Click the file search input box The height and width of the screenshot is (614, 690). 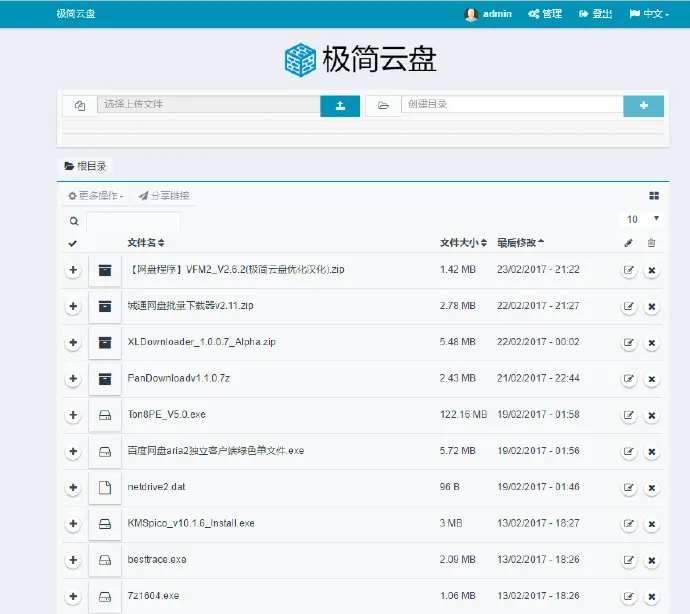click(x=133, y=221)
